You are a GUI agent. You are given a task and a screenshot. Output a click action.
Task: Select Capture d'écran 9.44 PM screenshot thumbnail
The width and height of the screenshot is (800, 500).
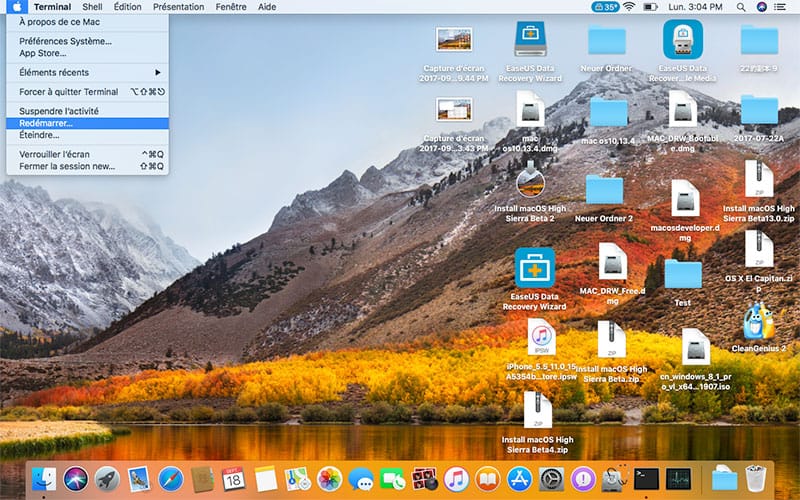pos(454,39)
